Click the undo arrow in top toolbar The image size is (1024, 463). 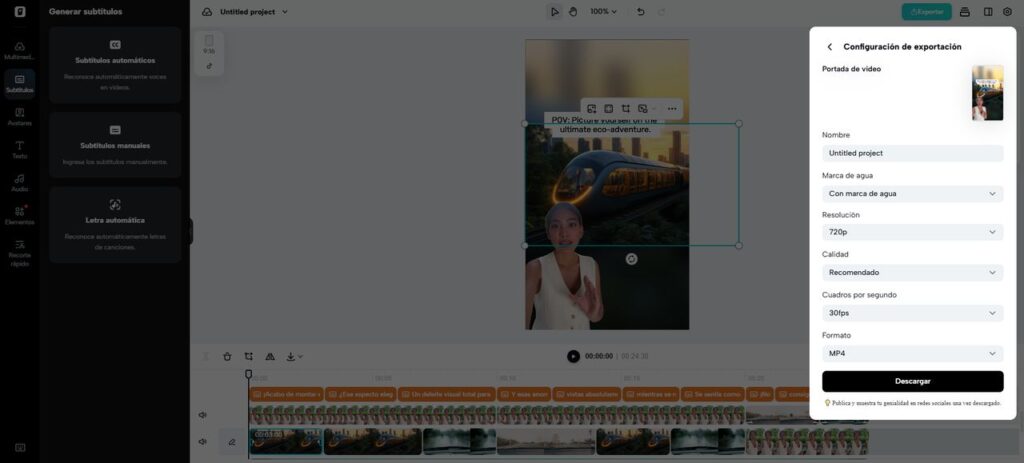pos(640,12)
